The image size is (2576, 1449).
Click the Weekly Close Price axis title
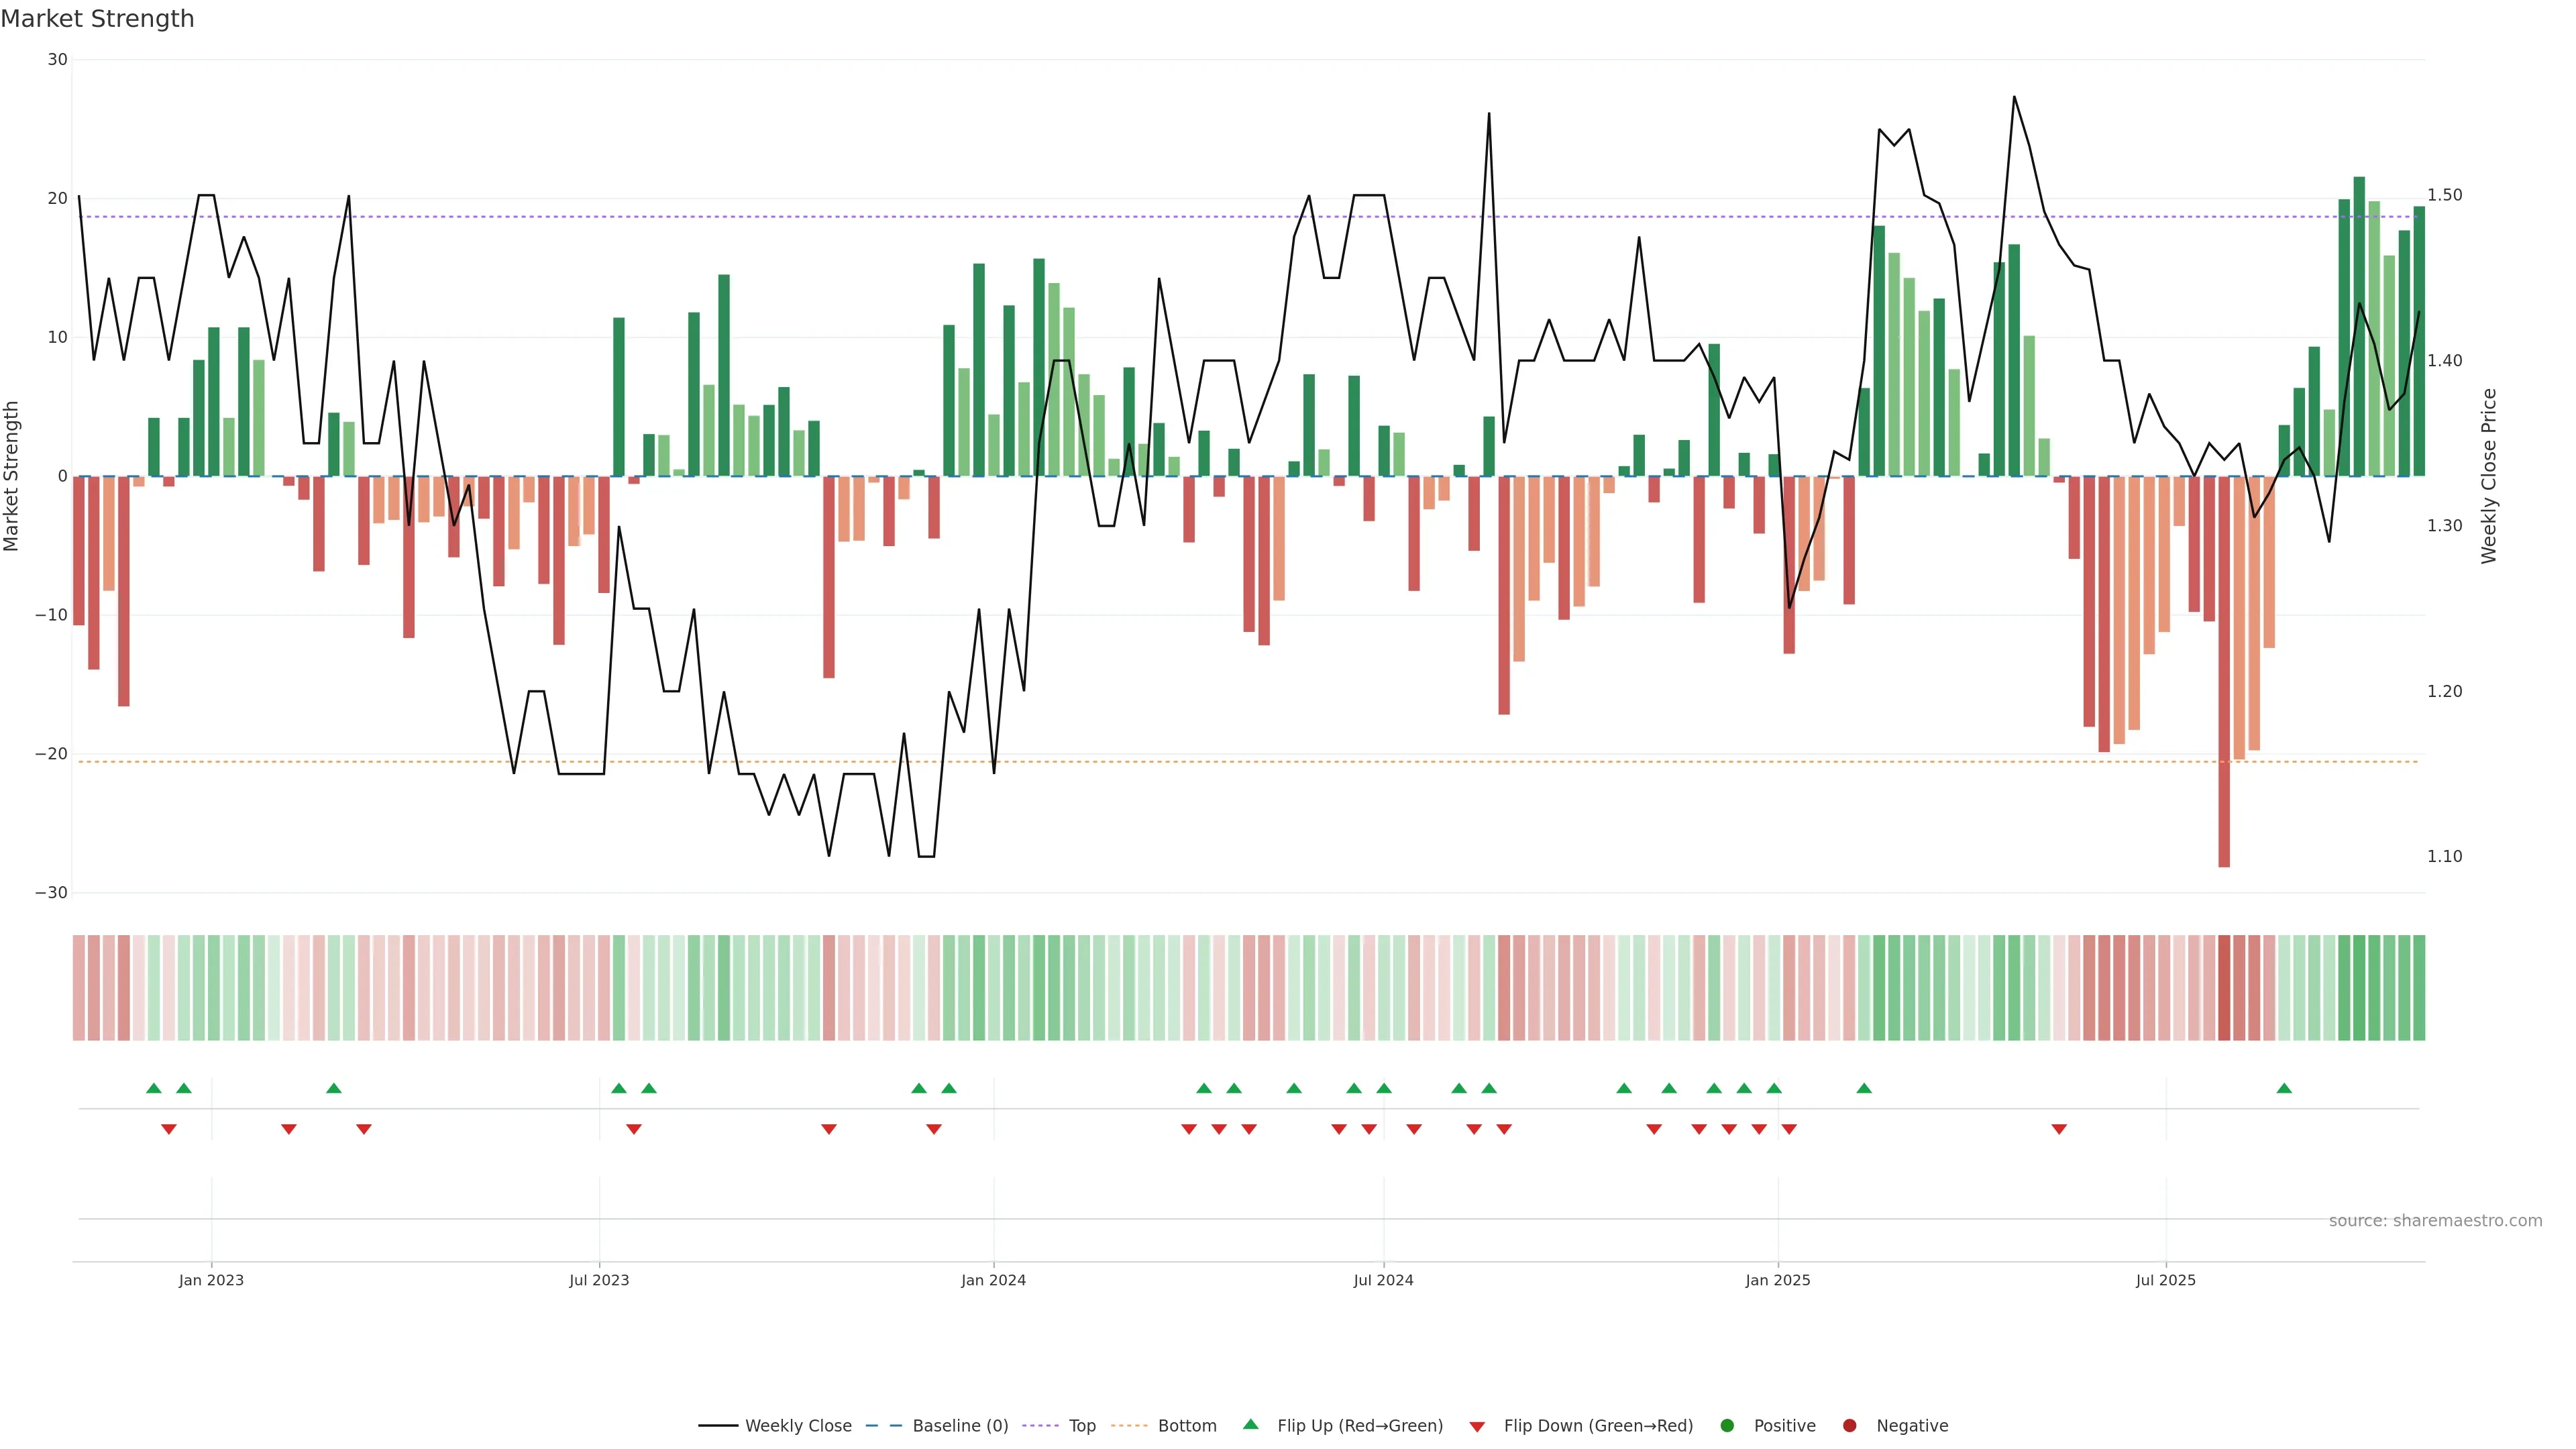[2489, 476]
